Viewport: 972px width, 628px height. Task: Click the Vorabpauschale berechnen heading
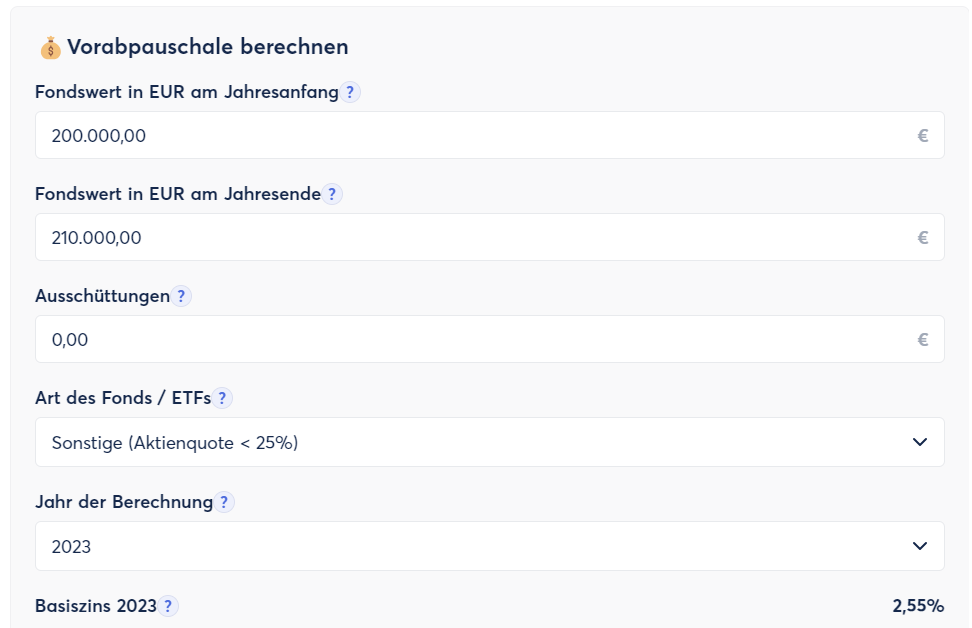point(208,47)
